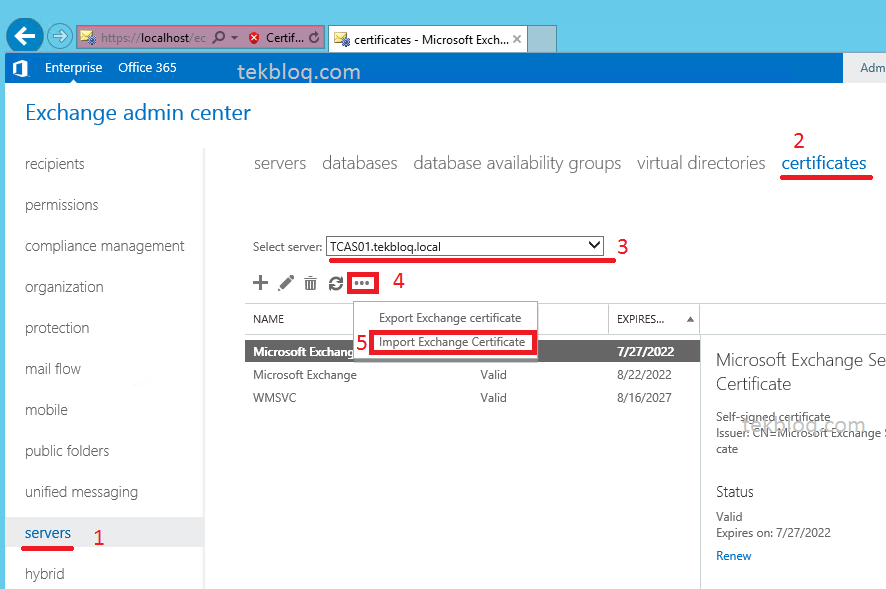Click the localhost address bar field
Screen dimensions: 886x589
153,38
